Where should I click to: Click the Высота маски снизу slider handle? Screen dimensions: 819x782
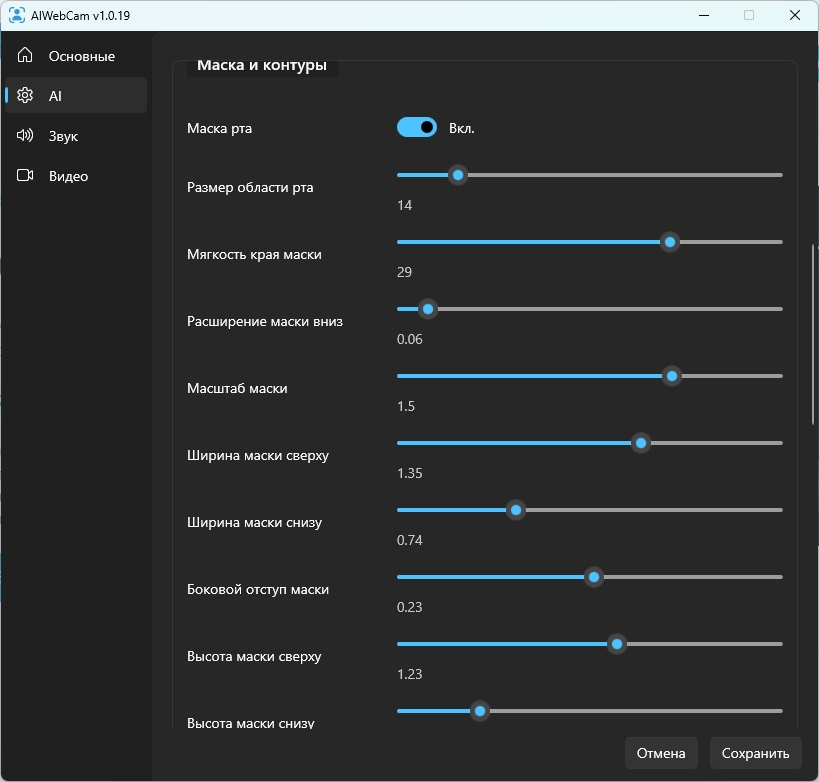point(479,711)
